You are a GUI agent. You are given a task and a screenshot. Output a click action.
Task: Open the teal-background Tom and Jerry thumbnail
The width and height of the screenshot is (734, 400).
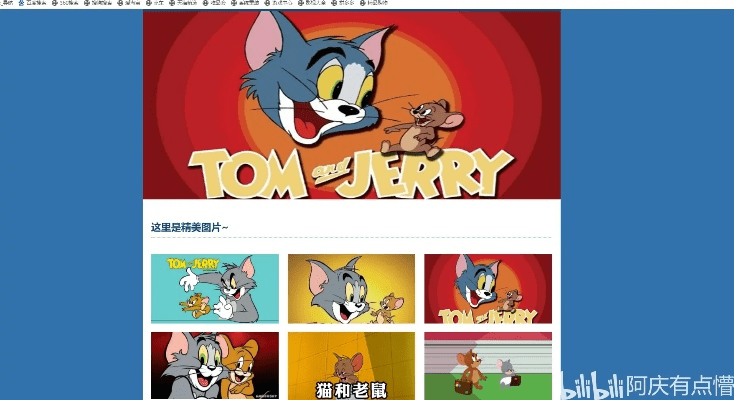(215, 288)
